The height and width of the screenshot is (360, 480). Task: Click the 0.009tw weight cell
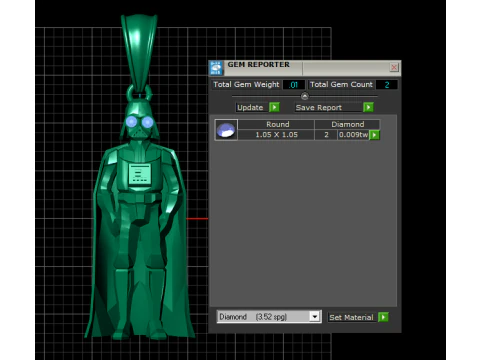coord(353,135)
